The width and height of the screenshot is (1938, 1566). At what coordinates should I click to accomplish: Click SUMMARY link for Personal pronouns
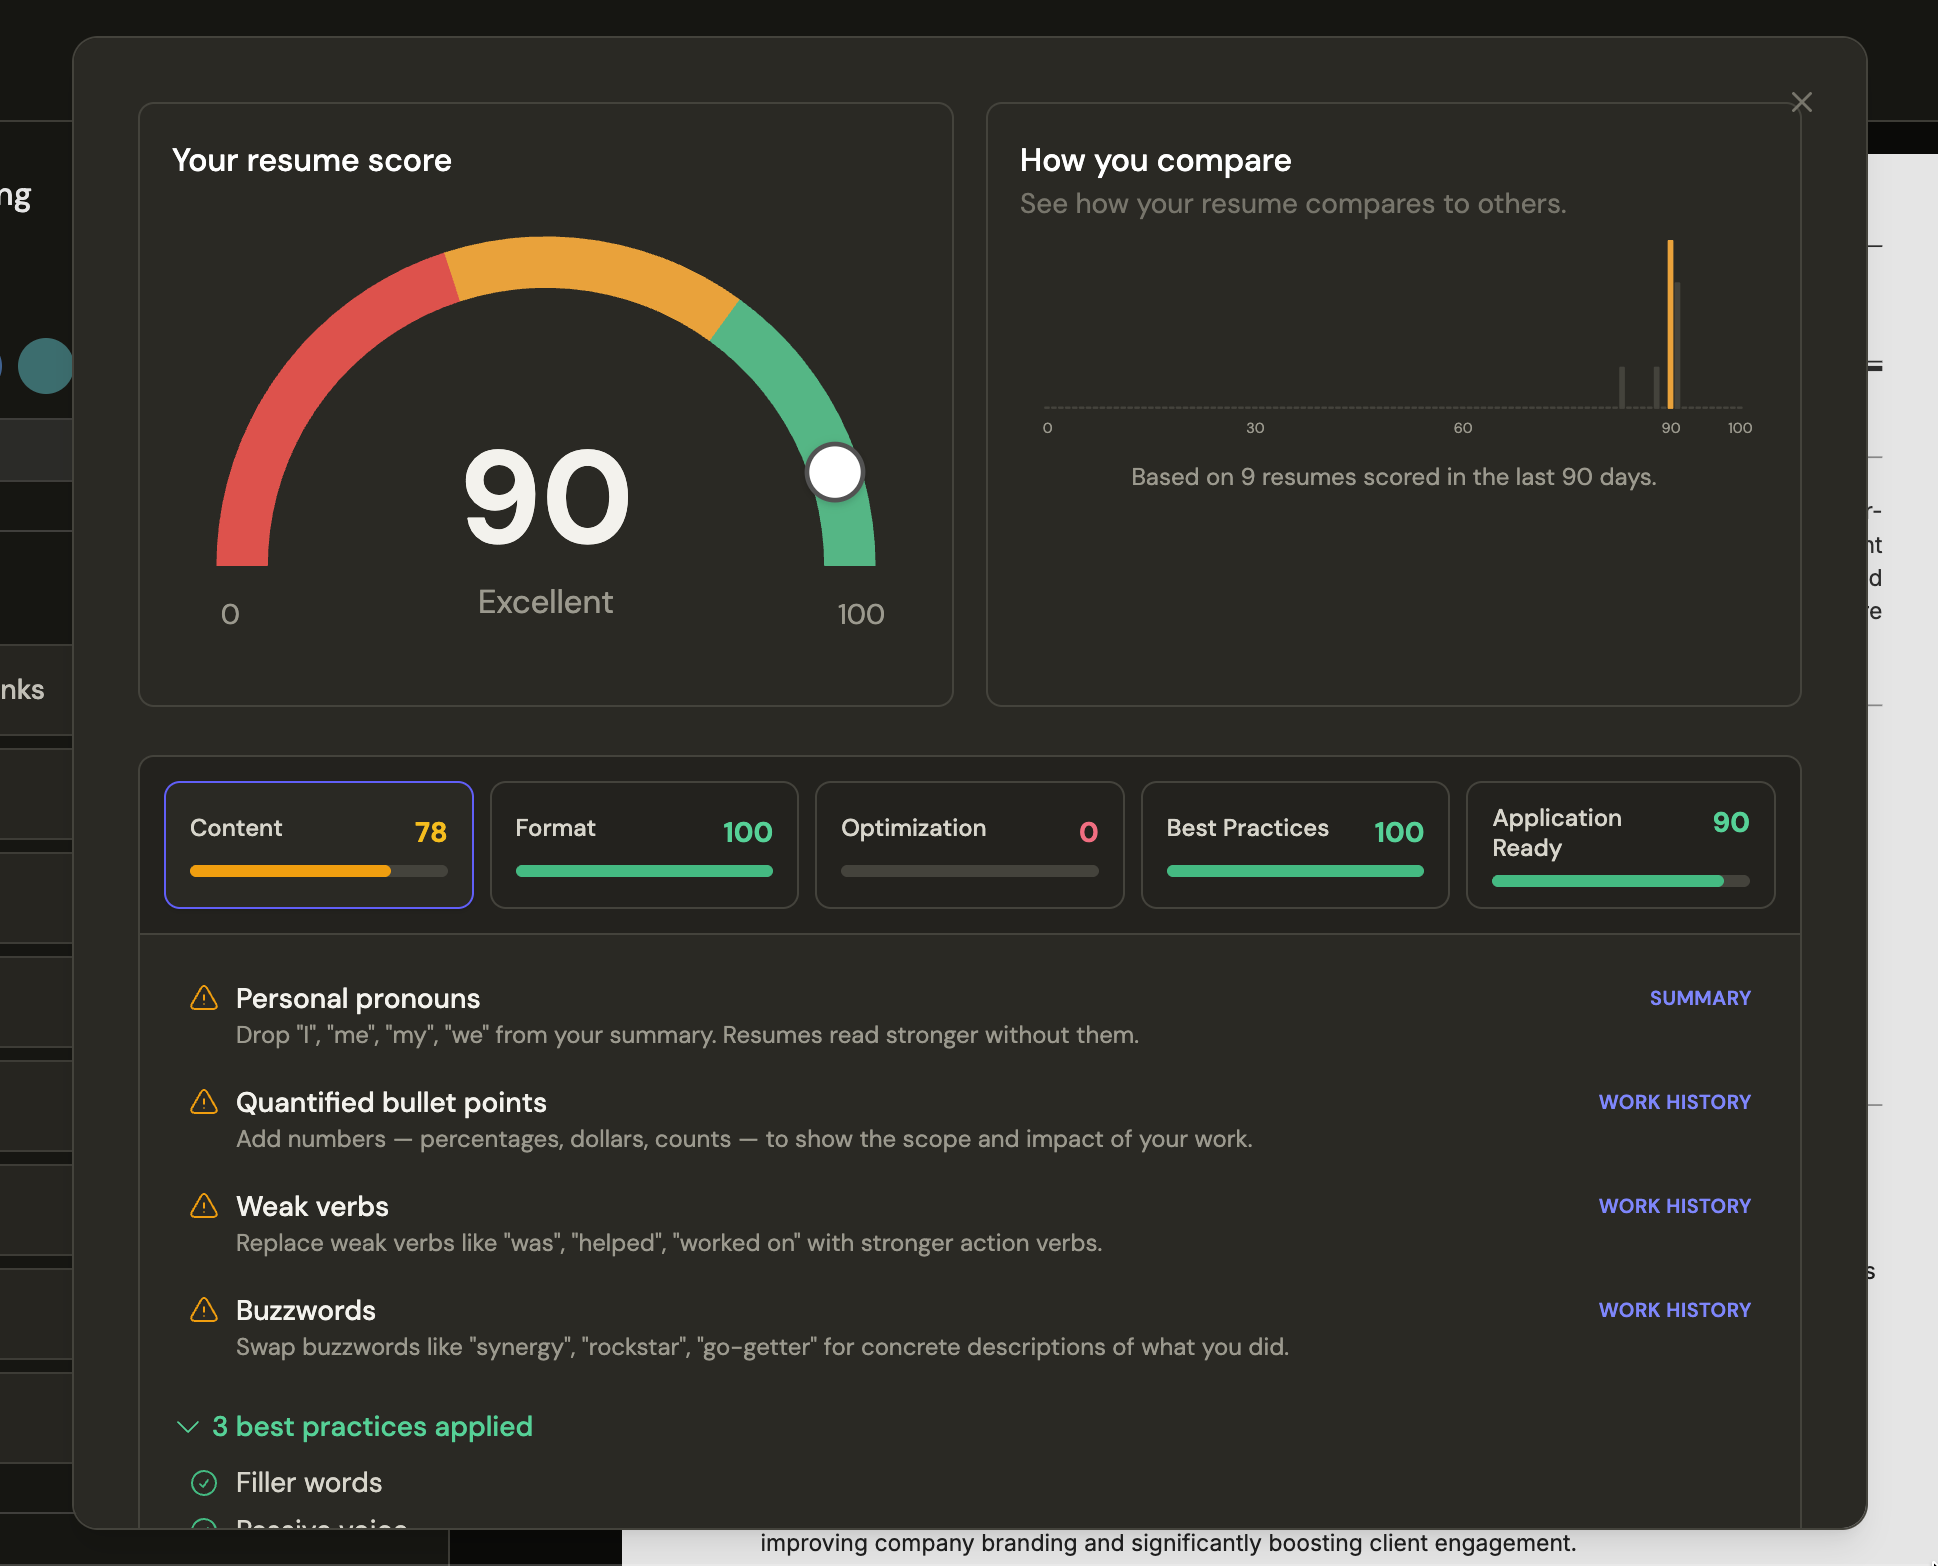click(1700, 998)
